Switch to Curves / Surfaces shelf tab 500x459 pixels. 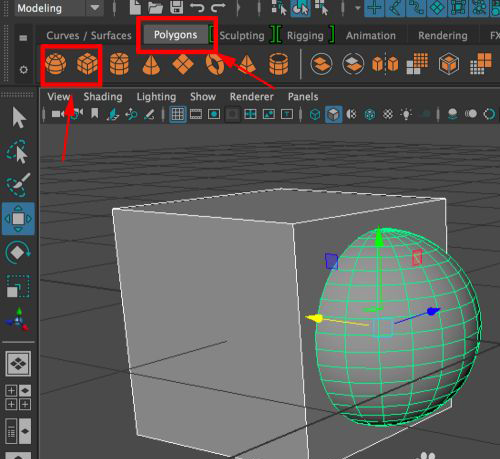(89, 35)
